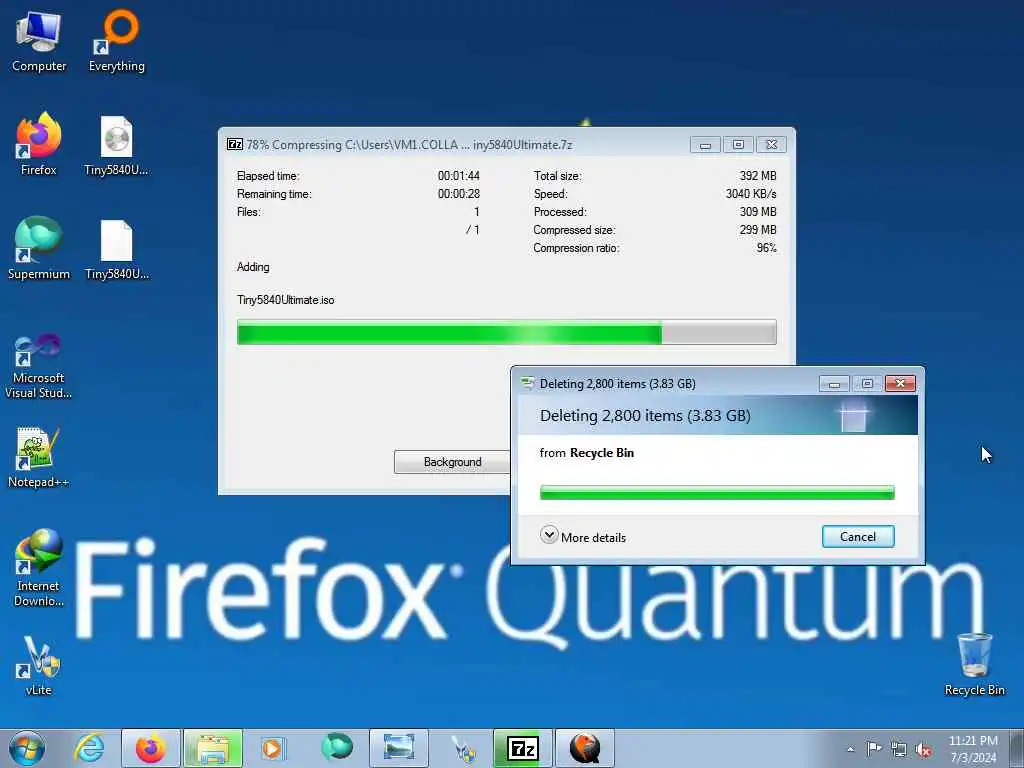The image size is (1024, 768).
Task: Open the Everything search shortcut
Action: pos(117,42)
